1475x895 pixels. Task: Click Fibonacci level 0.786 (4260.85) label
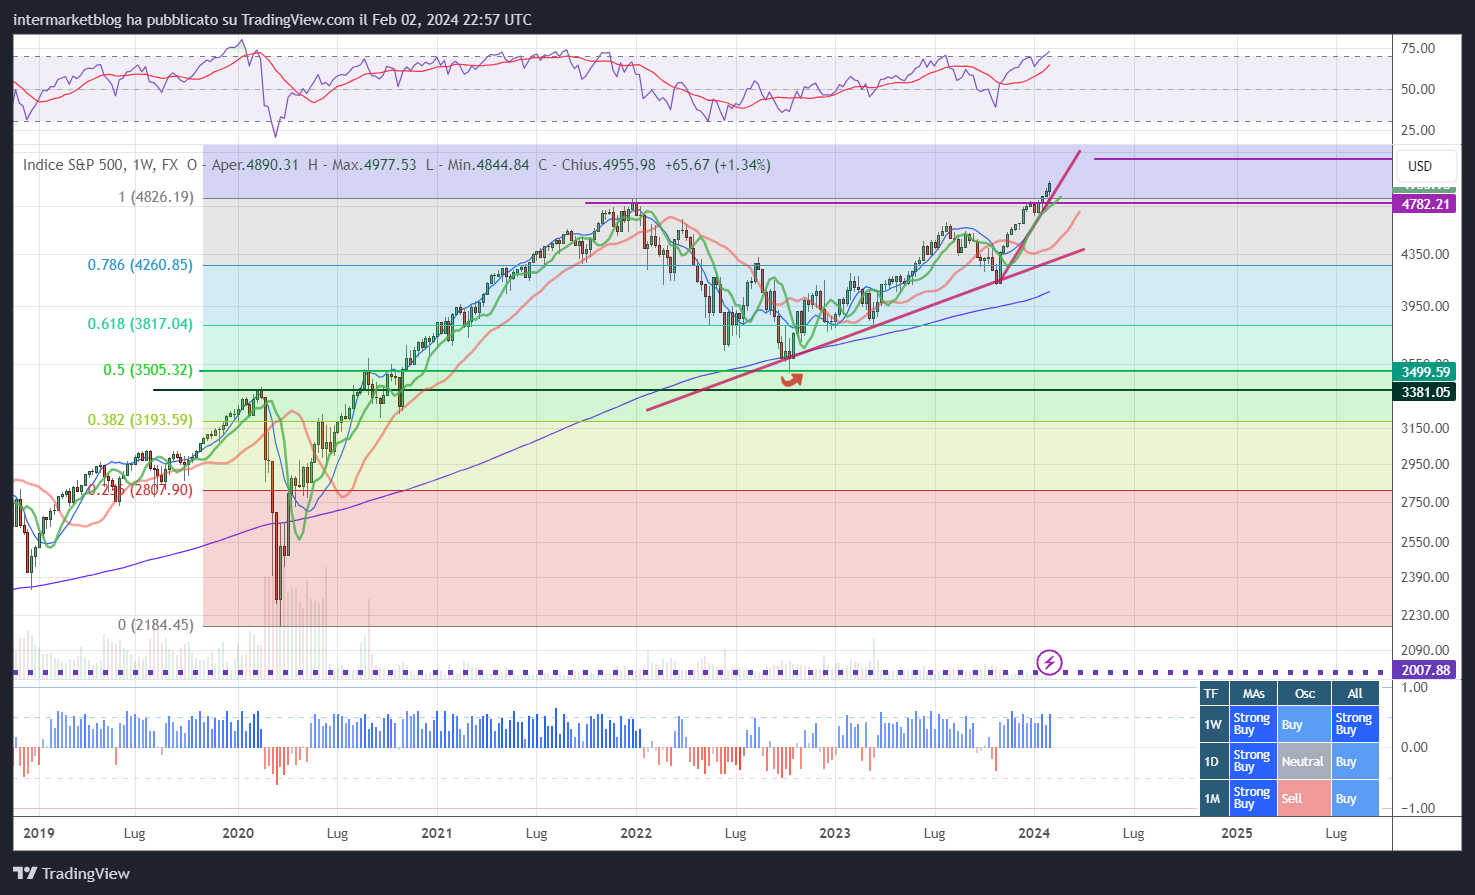coord(140,265)
